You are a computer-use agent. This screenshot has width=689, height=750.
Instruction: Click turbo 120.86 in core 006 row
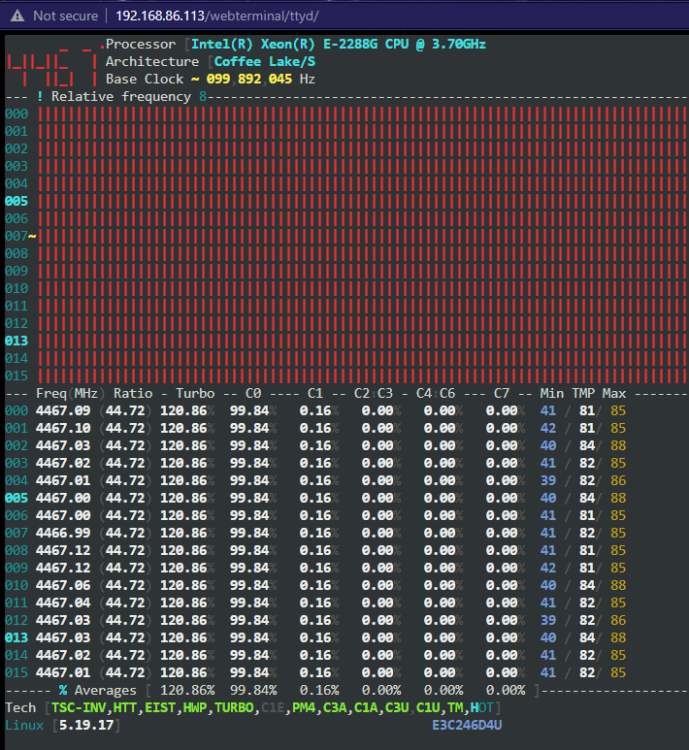click(x=184, y=516)
